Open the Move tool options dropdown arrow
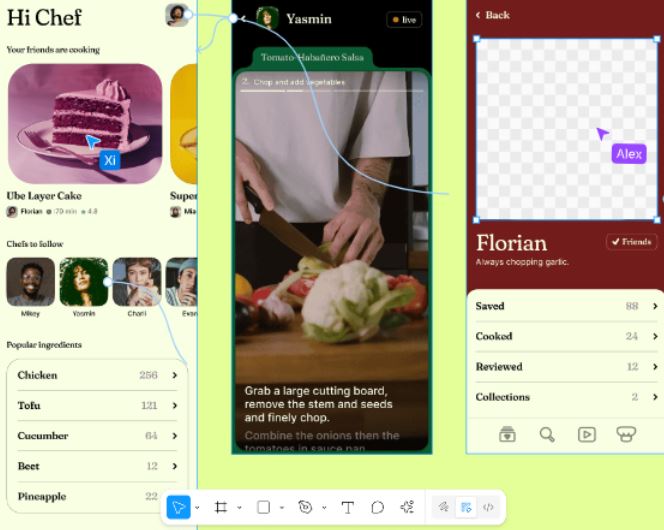Screen dimensions: 664x530 coord(197,507)
